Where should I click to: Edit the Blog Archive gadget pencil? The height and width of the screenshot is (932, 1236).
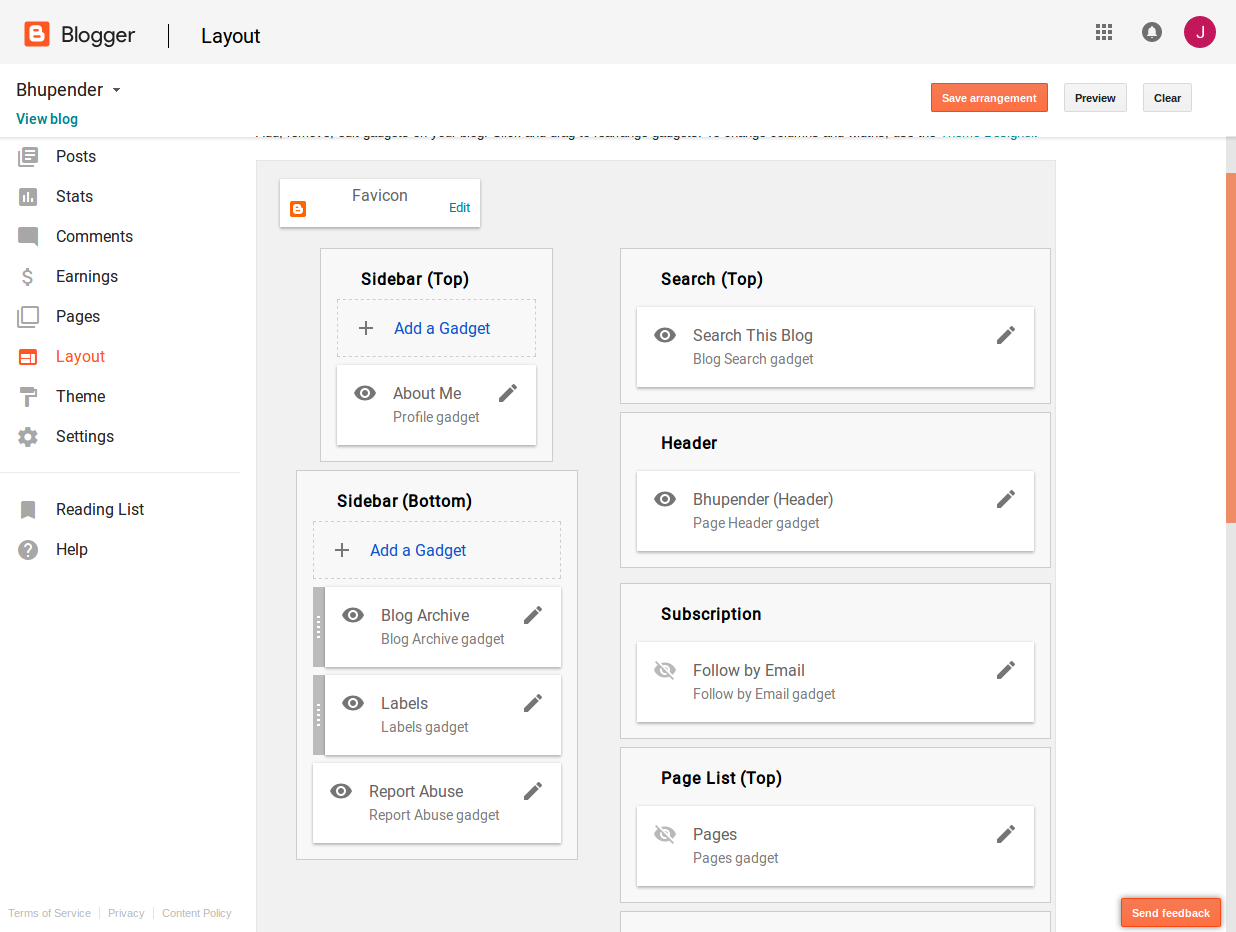[x=533, y=615]
